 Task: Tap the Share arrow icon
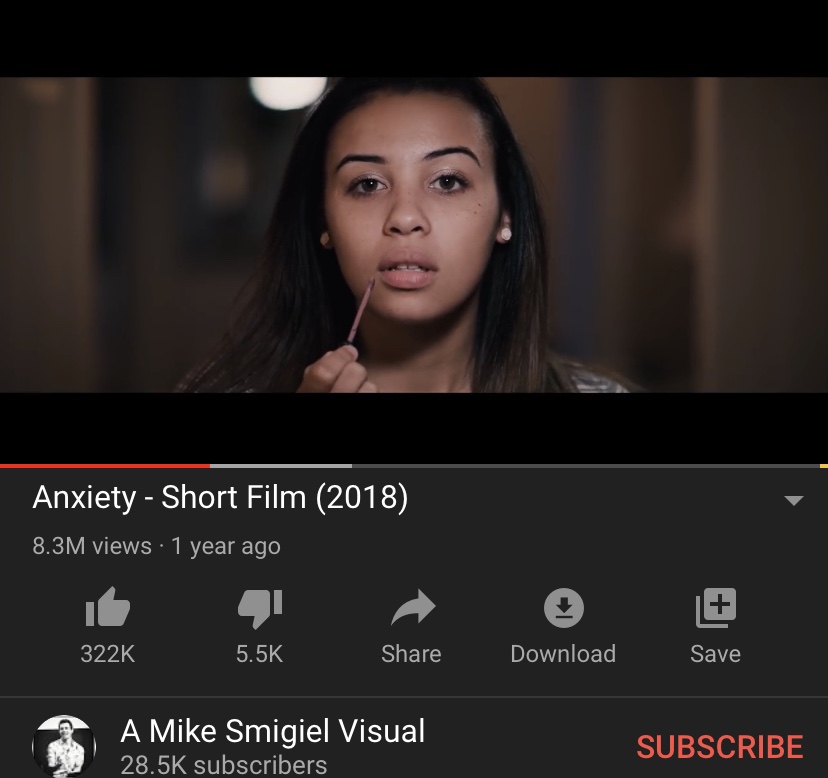(x=413, y=607)
